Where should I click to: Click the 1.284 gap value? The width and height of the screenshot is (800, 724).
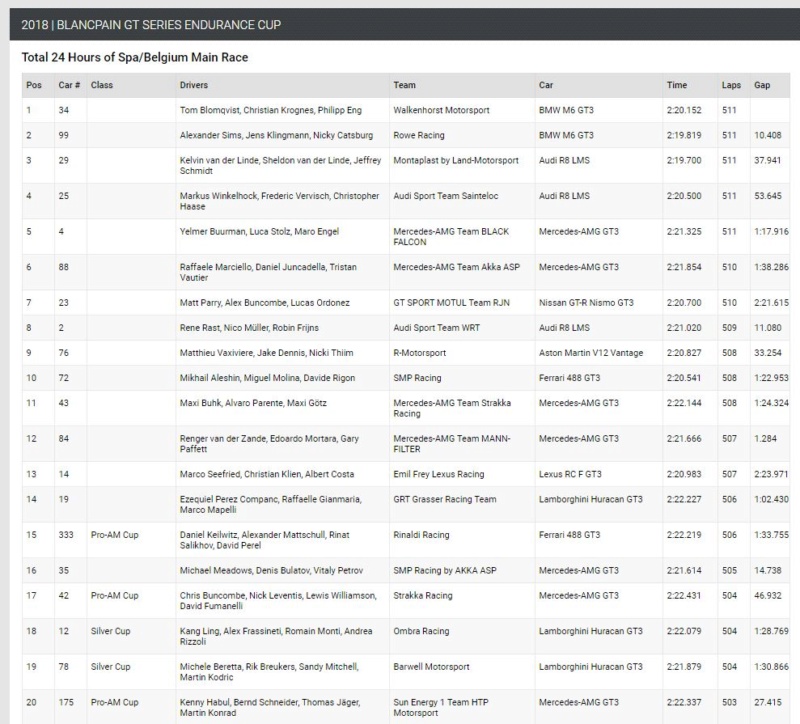(x=765, y=439)
